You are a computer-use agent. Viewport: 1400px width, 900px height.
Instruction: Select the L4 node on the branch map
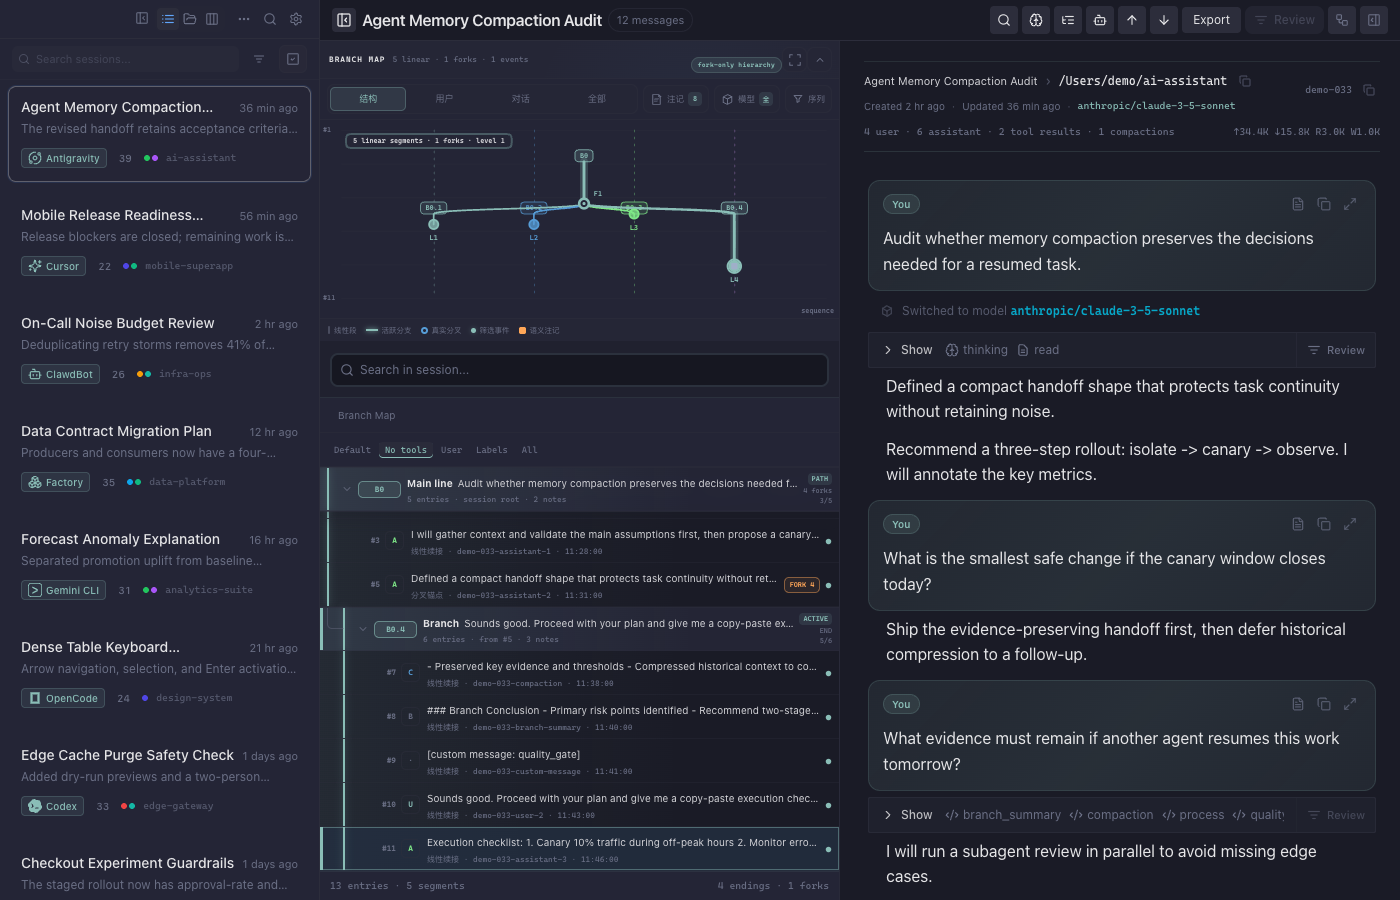pos(734,267)
